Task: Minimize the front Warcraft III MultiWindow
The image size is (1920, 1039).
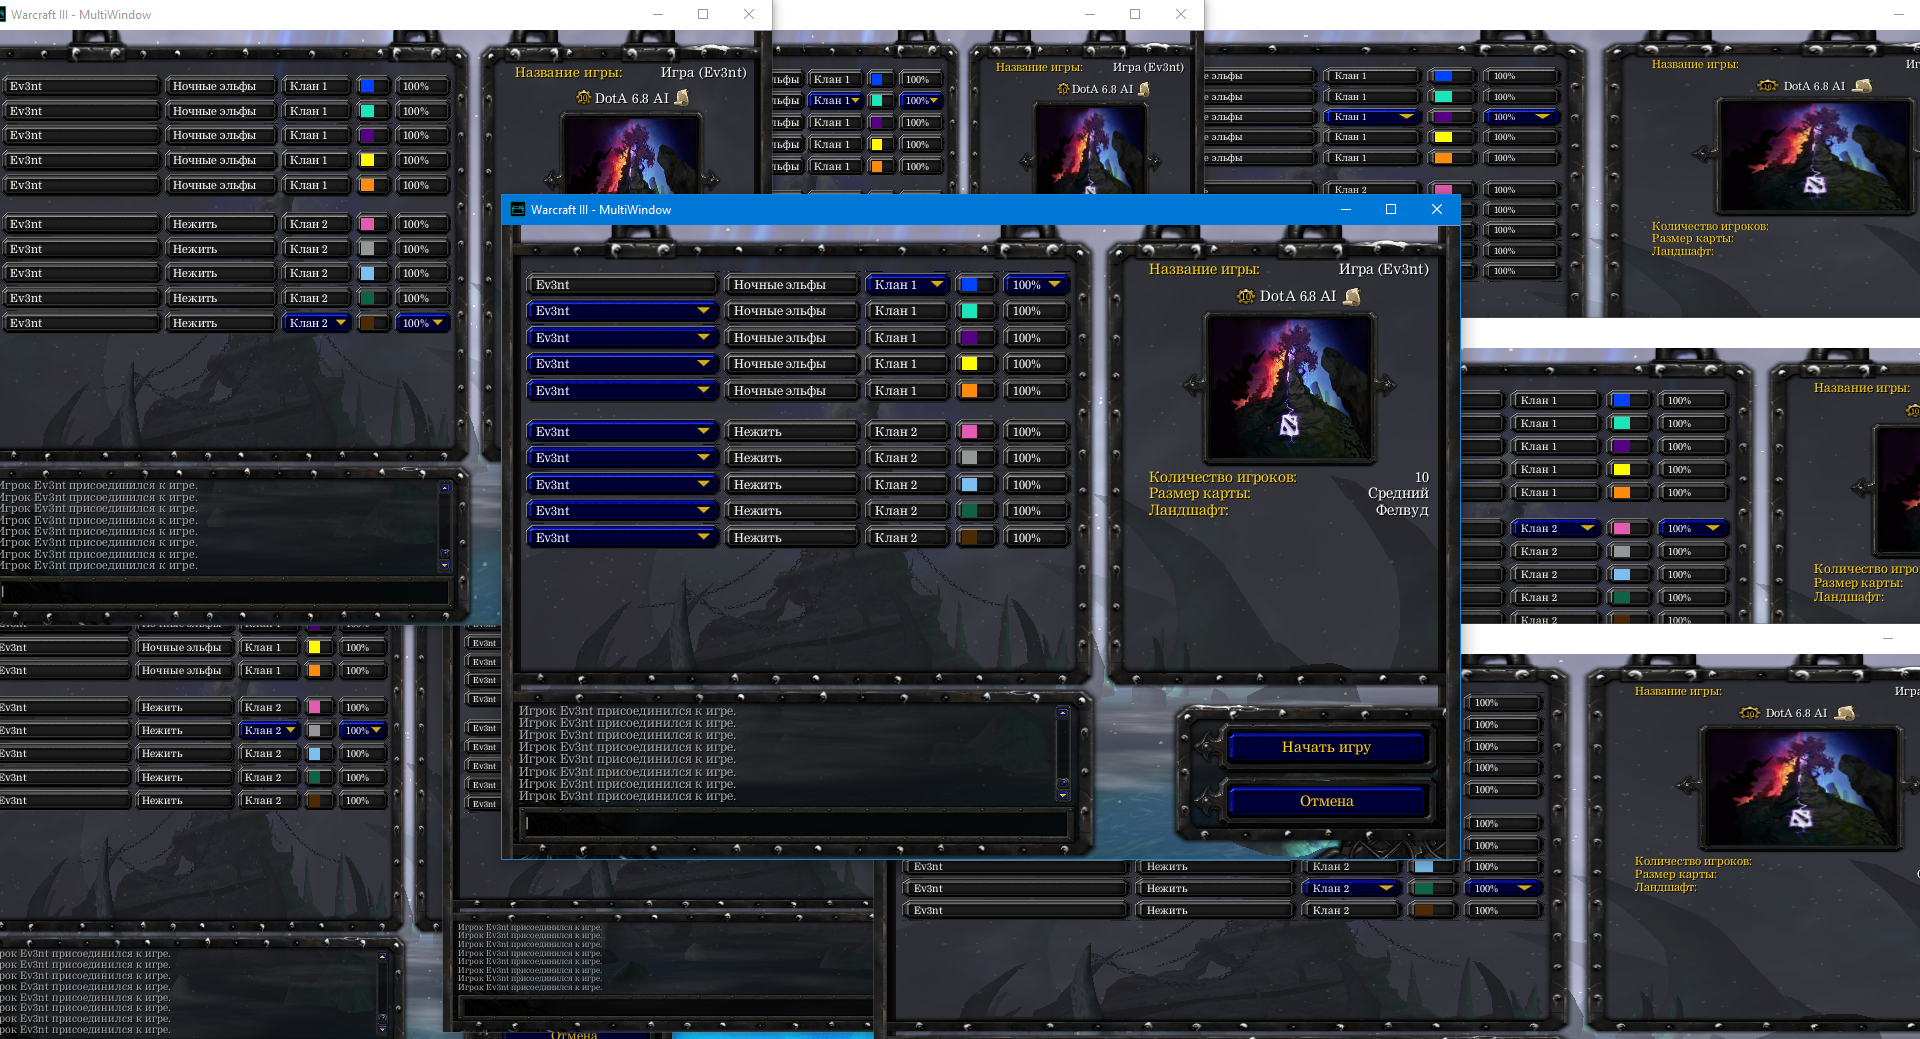Action: 1346,210
